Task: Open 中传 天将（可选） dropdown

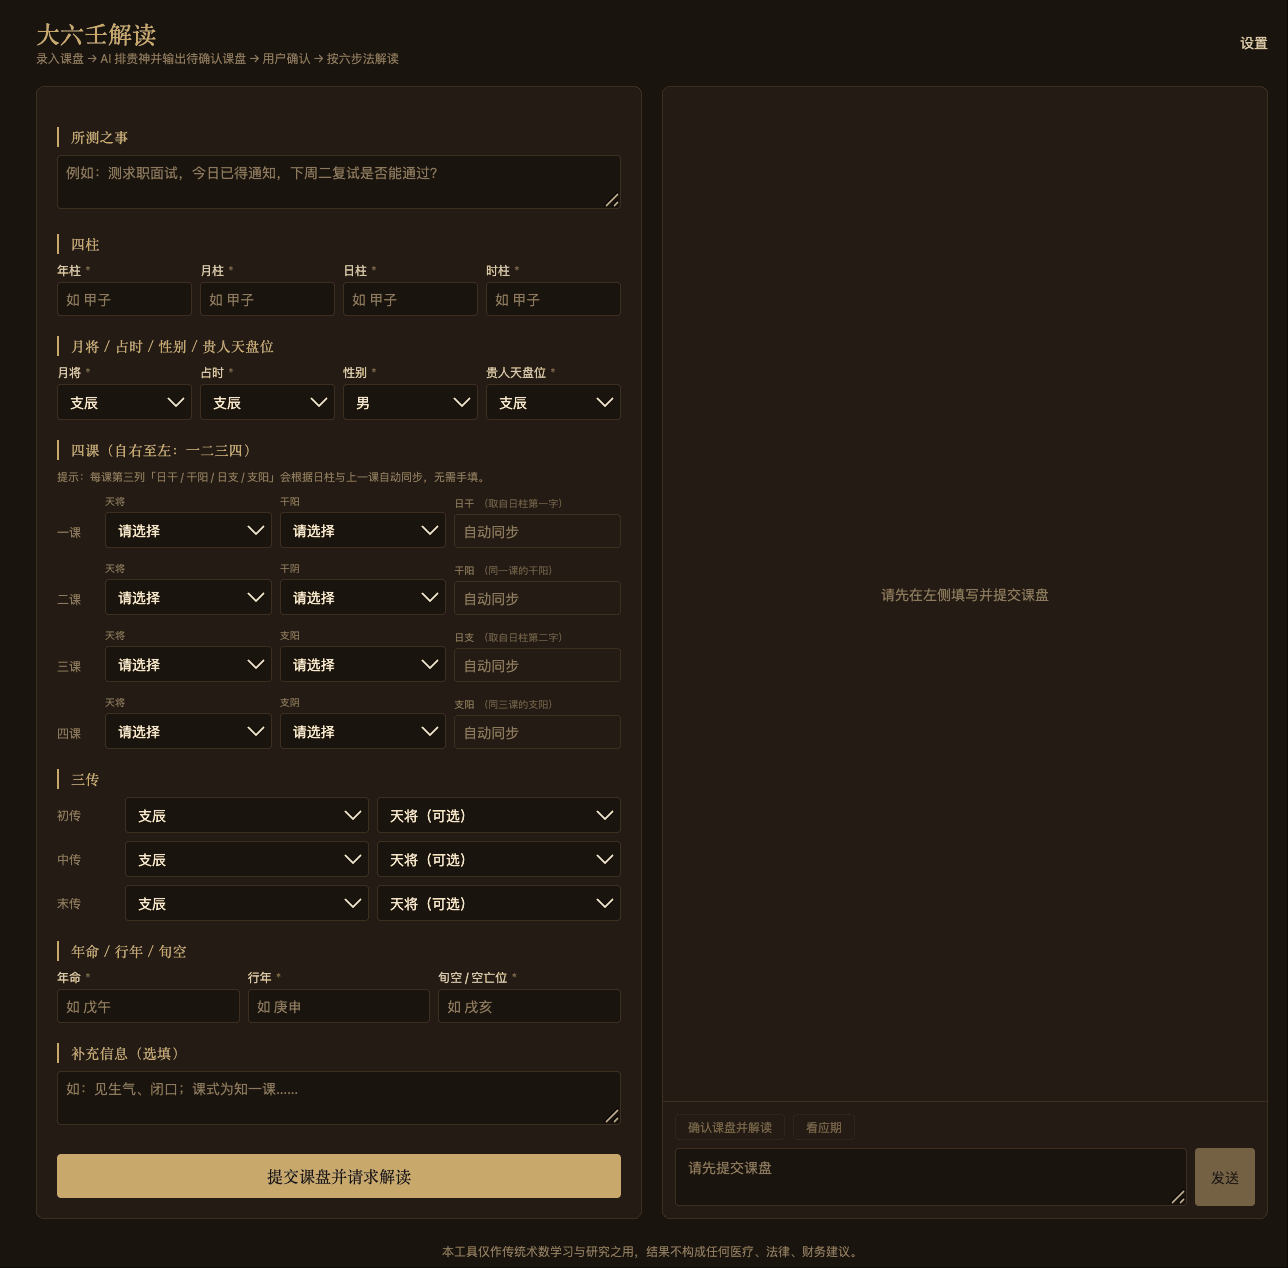Action: click(x=499, y=859)
